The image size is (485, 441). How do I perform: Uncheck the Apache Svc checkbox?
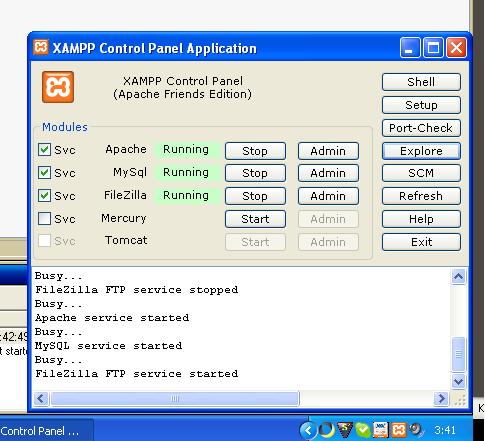coord(44,150)
